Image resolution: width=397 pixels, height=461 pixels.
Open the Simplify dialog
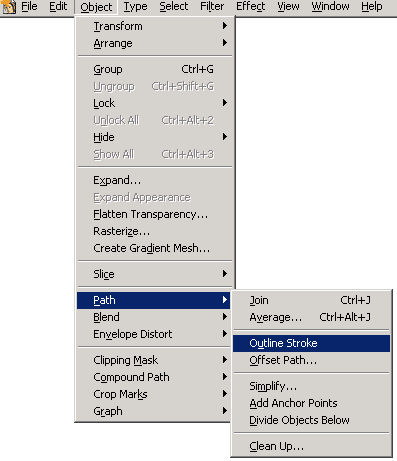click(x=311, y=386)
